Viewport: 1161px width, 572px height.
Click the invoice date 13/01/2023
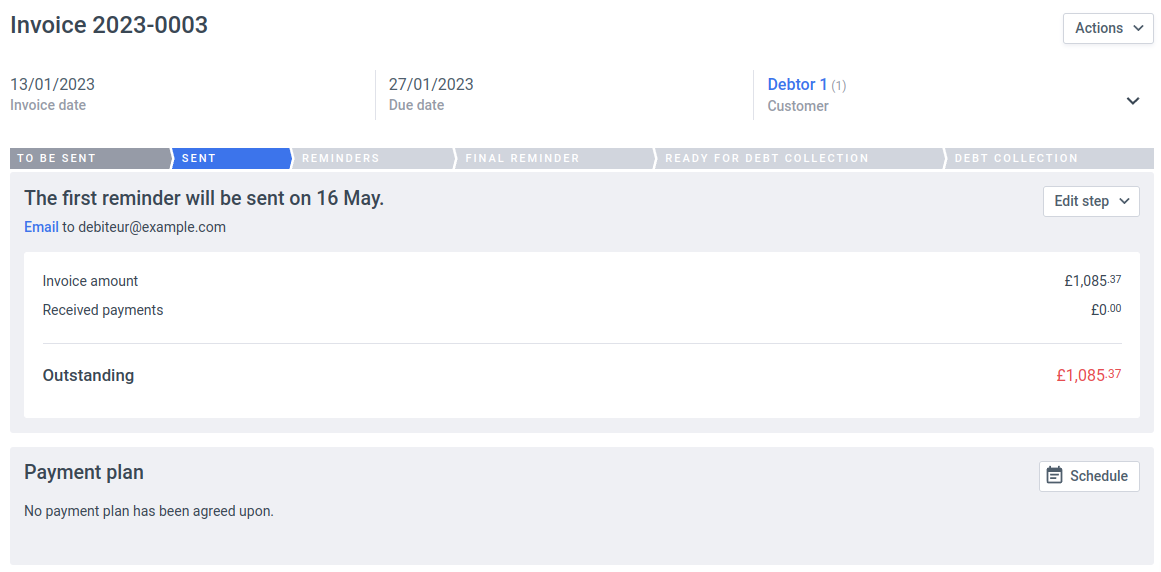tap(52, 85)
